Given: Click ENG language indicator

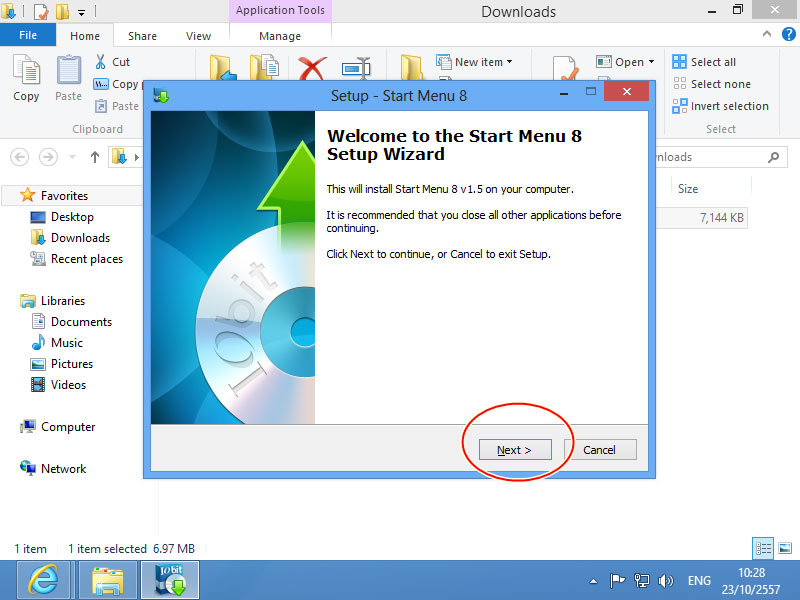Looking at the screenshot, I should click(x=699, y=581).
